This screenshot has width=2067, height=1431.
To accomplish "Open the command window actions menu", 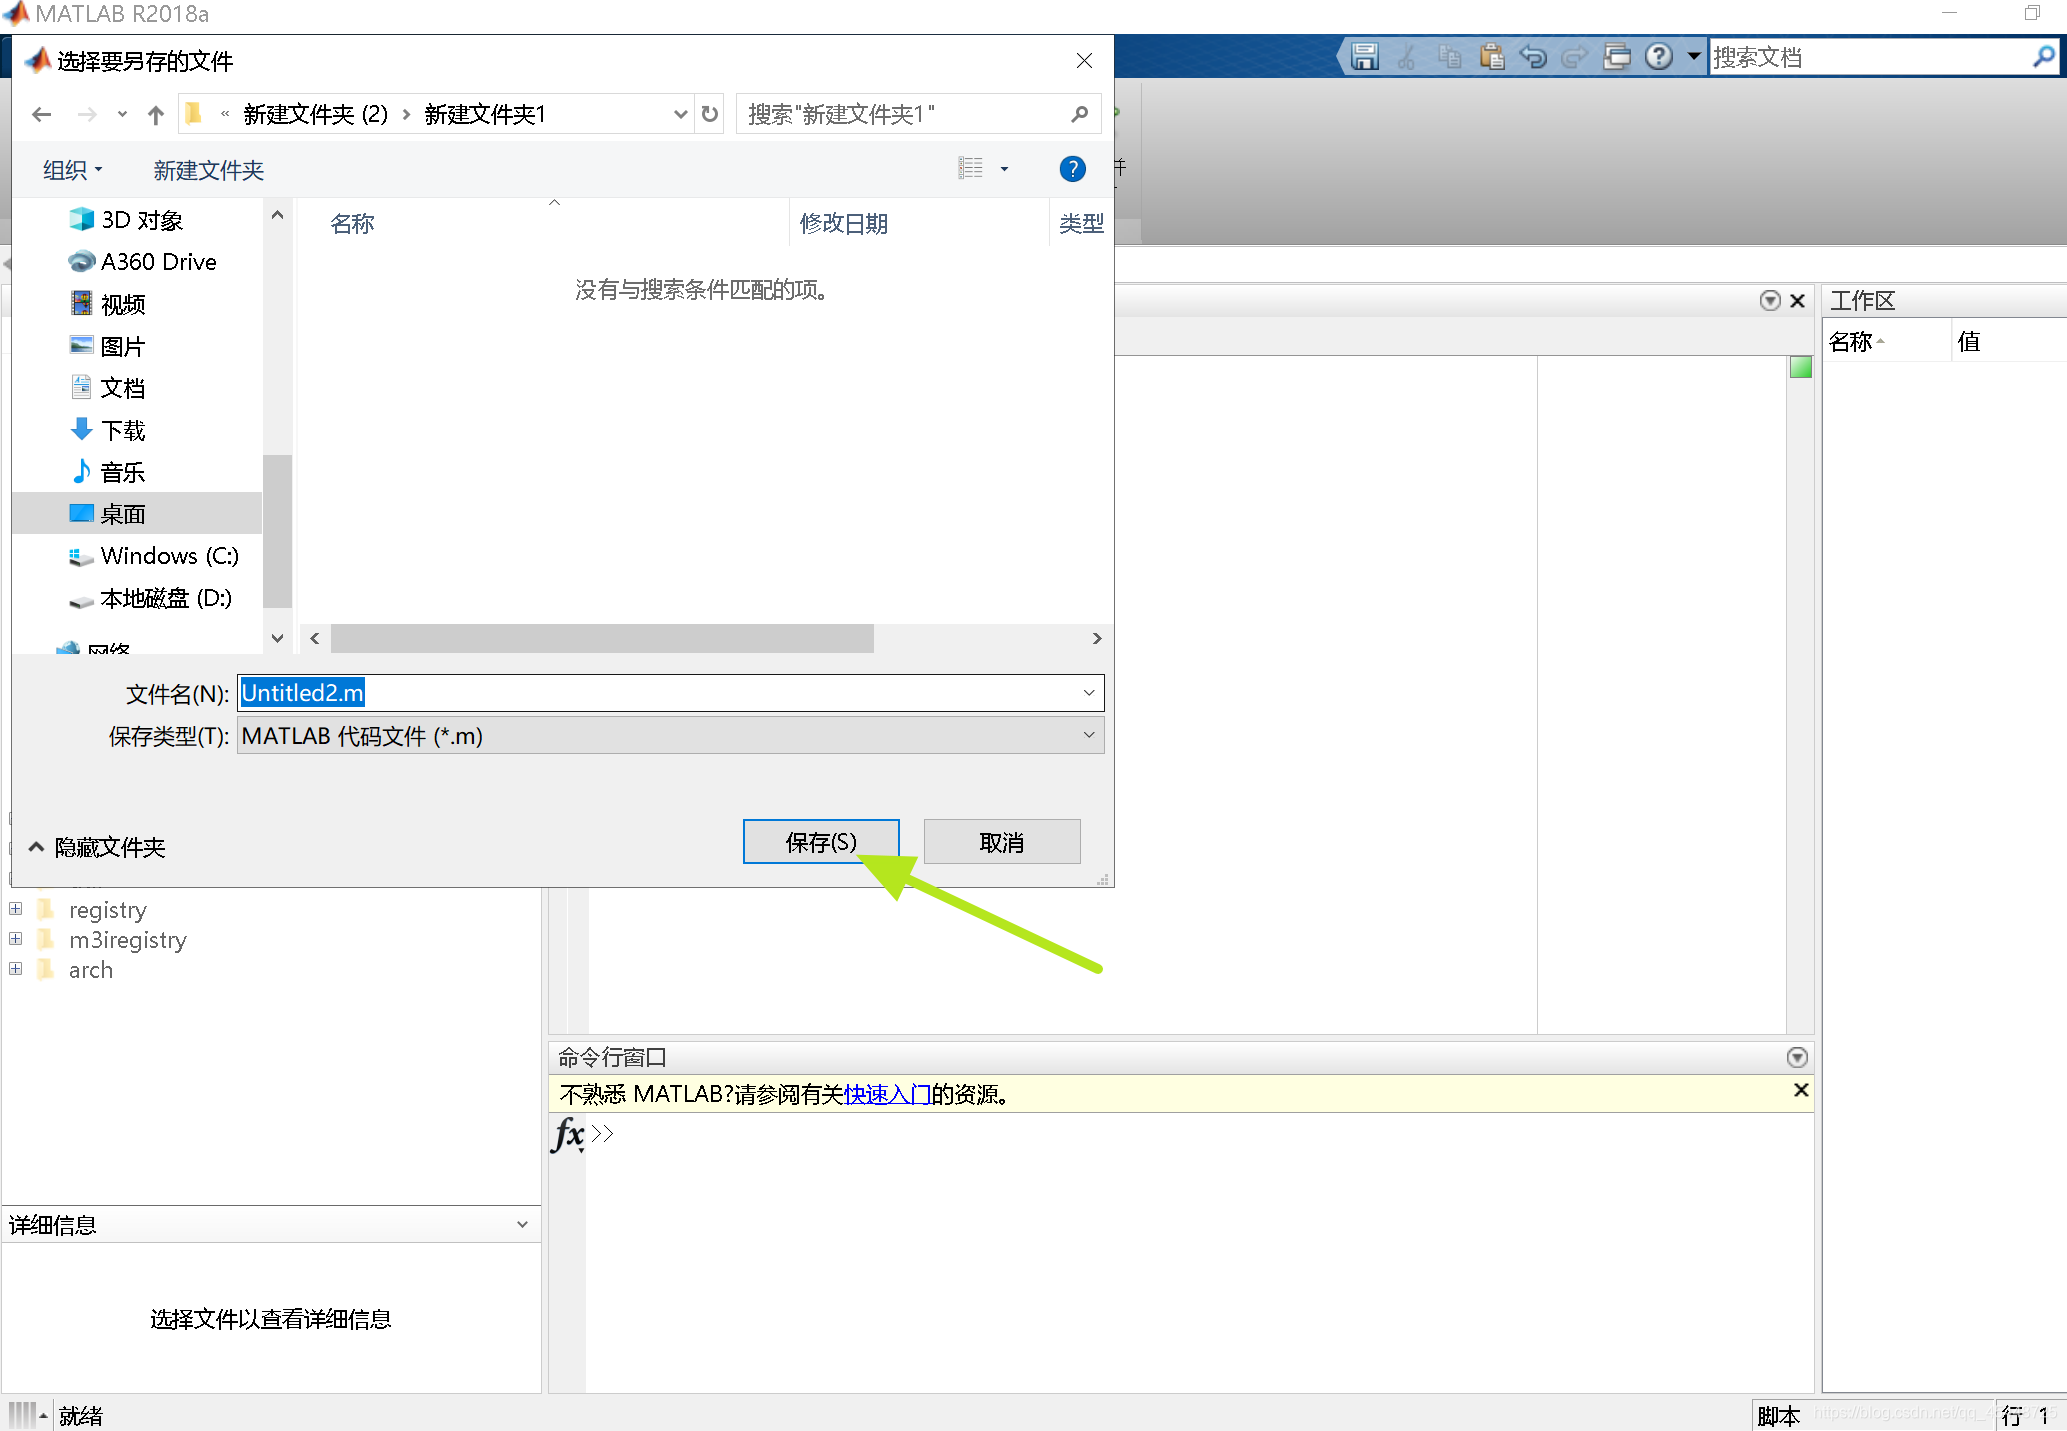I will click(1796, 1057).
